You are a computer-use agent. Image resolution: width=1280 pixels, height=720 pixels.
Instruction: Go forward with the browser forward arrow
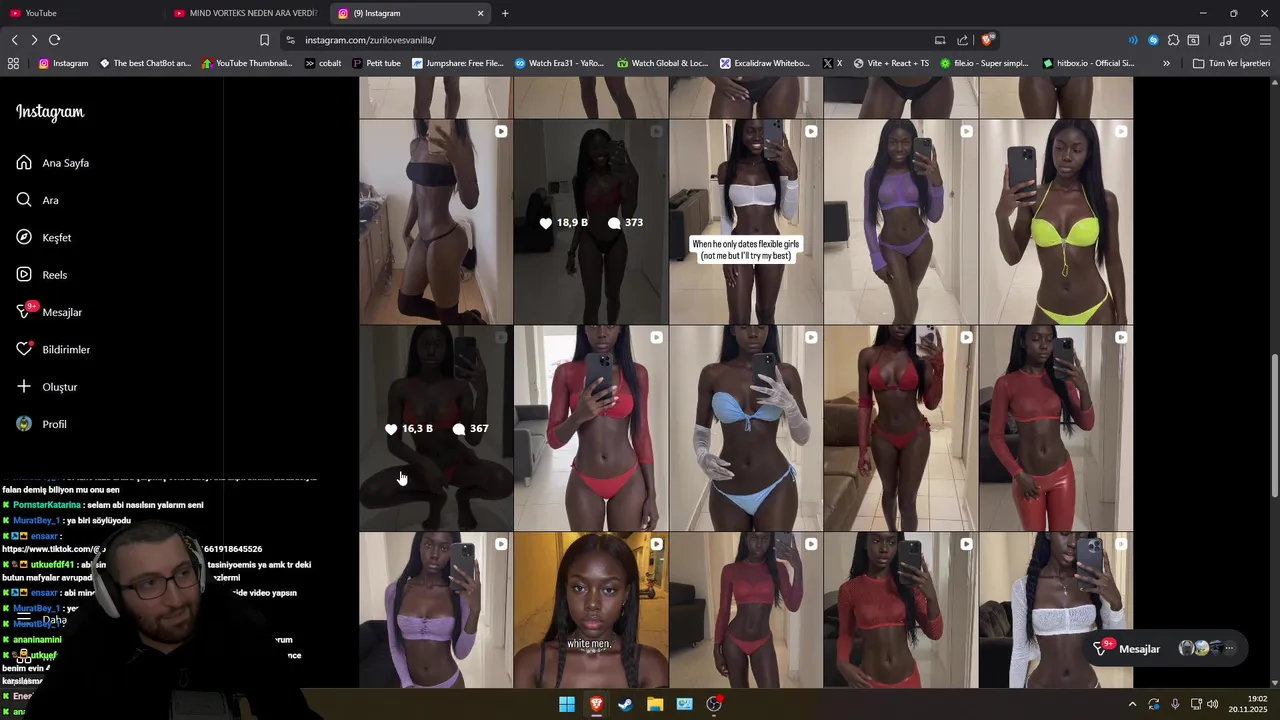pyautogui.click(x=34, y=40)
